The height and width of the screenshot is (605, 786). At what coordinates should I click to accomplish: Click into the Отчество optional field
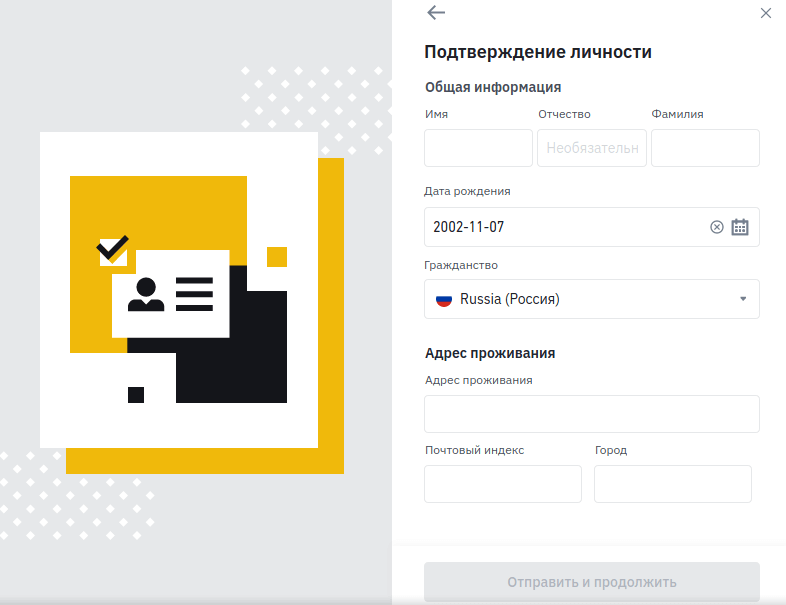point(592,148)
